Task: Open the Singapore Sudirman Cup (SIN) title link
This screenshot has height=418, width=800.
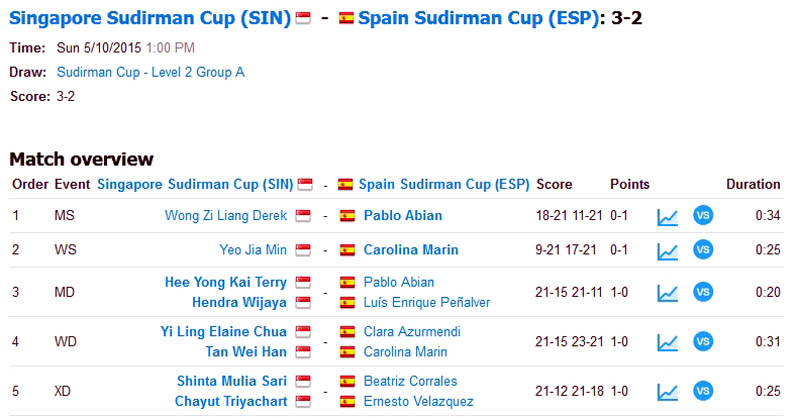Action: pos(150,18)
